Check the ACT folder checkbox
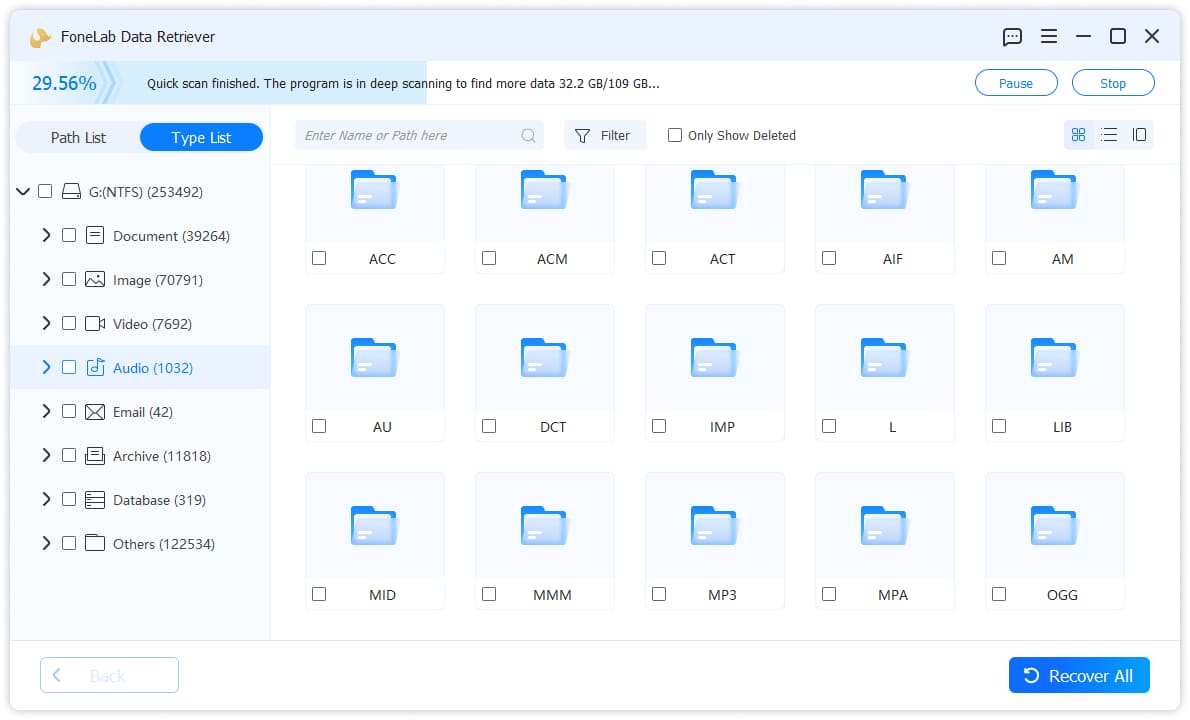 [x=659, y=259]
